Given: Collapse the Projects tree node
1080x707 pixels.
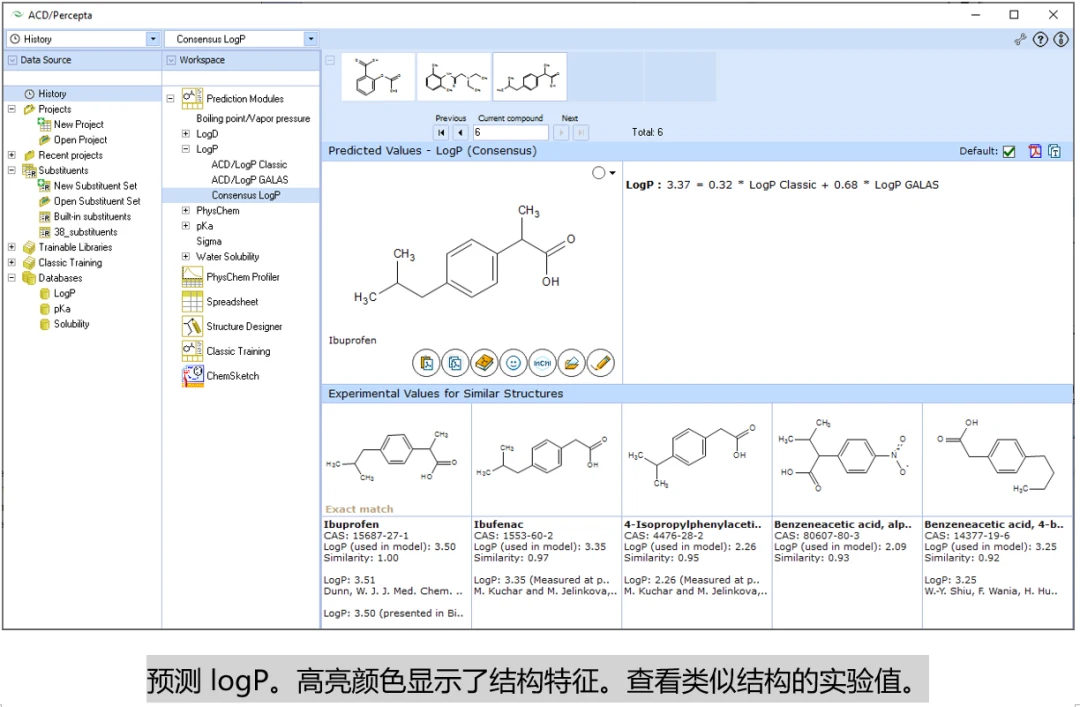Looking at the screenshot, I should 12,109.
